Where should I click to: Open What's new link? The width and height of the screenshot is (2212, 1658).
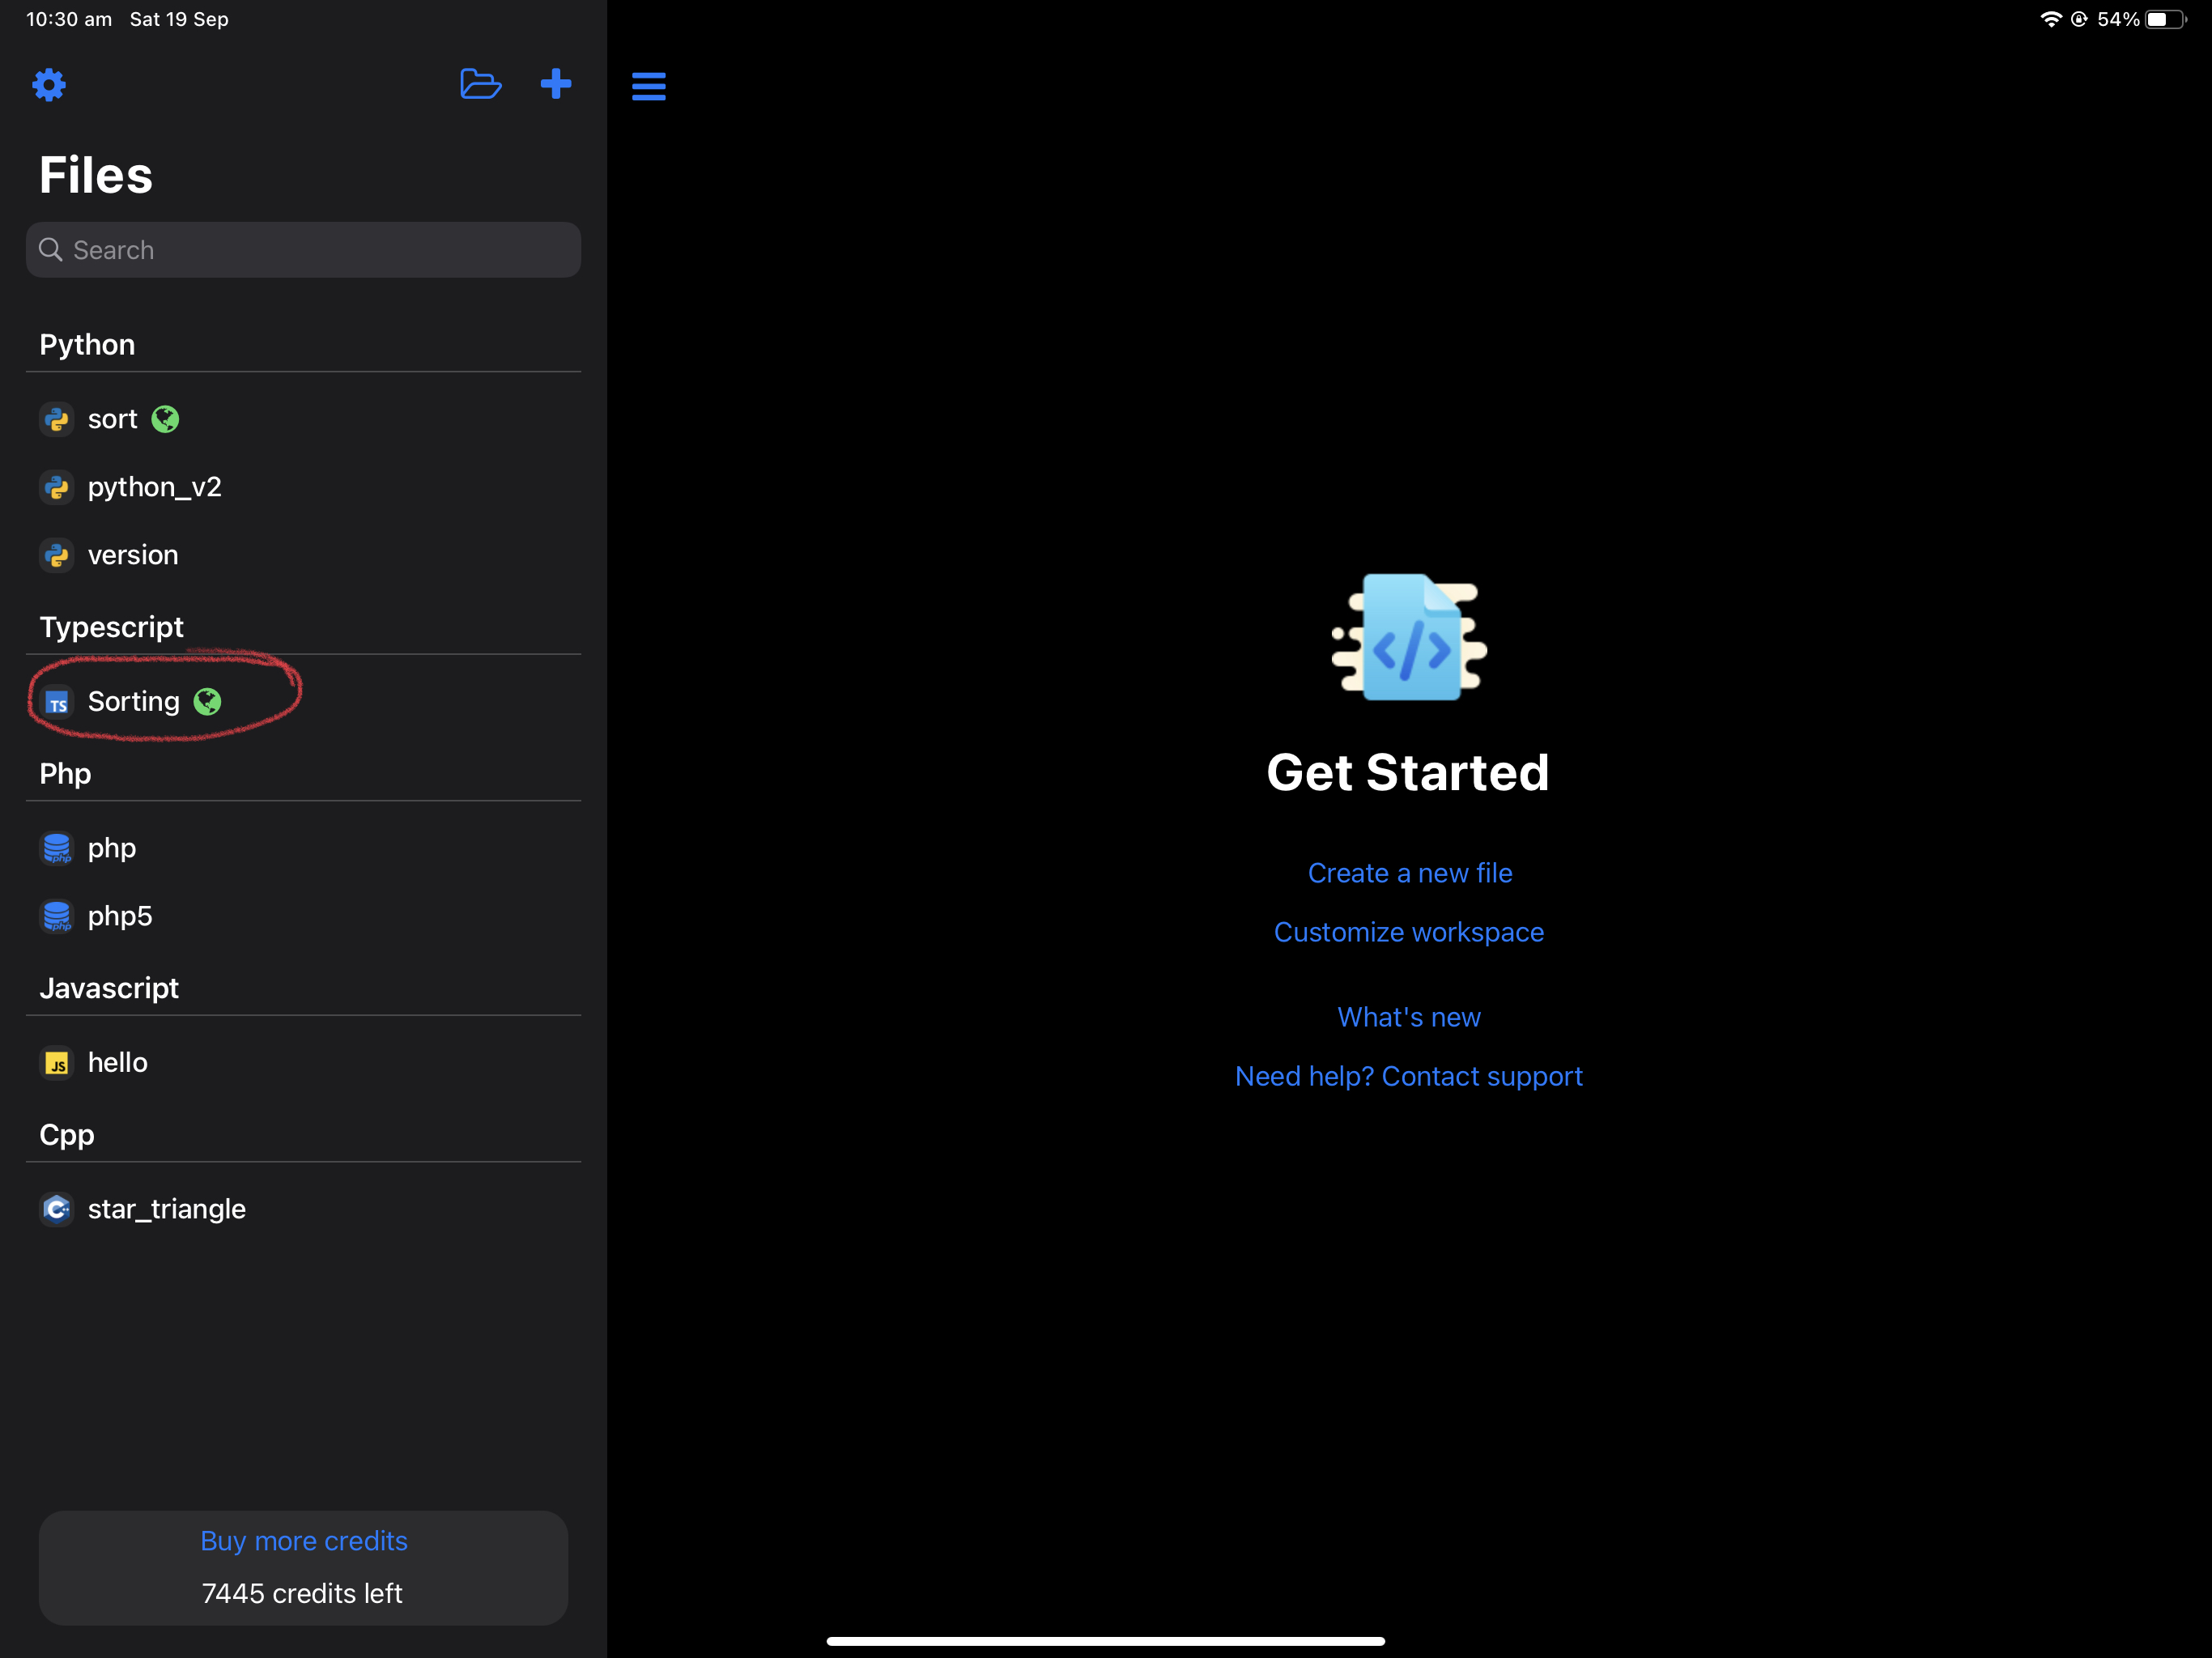pos(1409,1017)
